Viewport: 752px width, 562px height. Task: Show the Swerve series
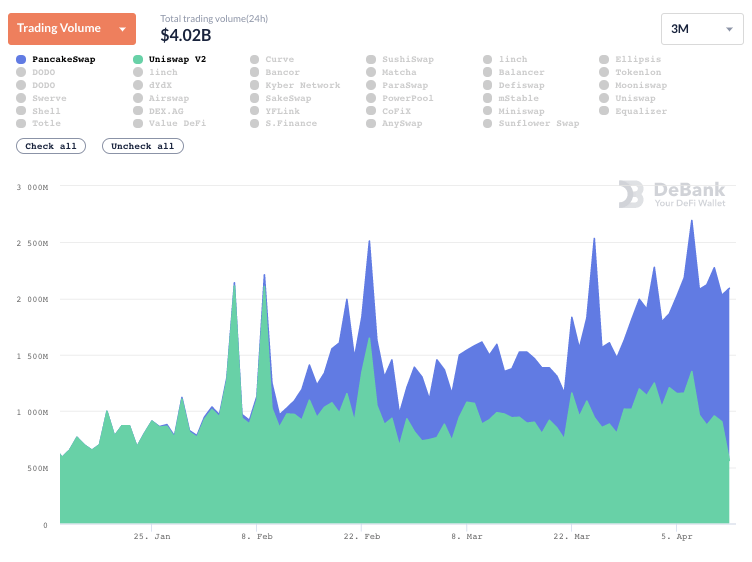pyautogui.click(x=41, y=98)
